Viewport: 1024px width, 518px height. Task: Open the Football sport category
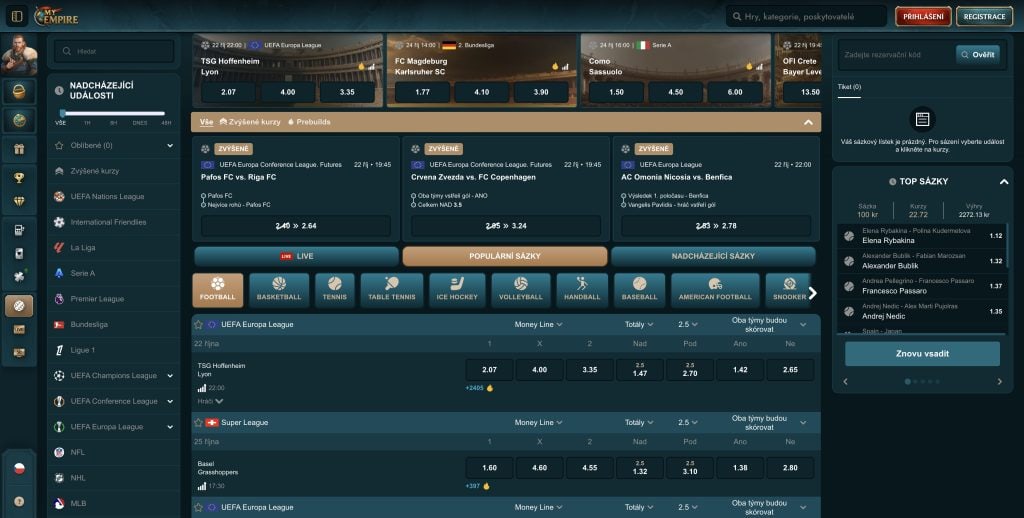tap(217, 290)
